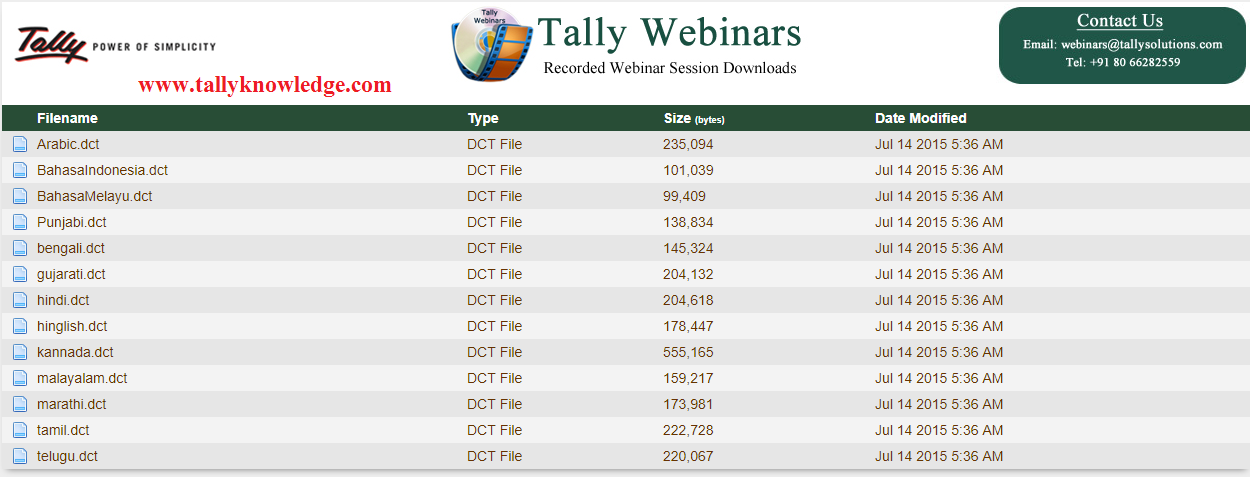Click the file icon next to tamil.dct

coord(20,430)
